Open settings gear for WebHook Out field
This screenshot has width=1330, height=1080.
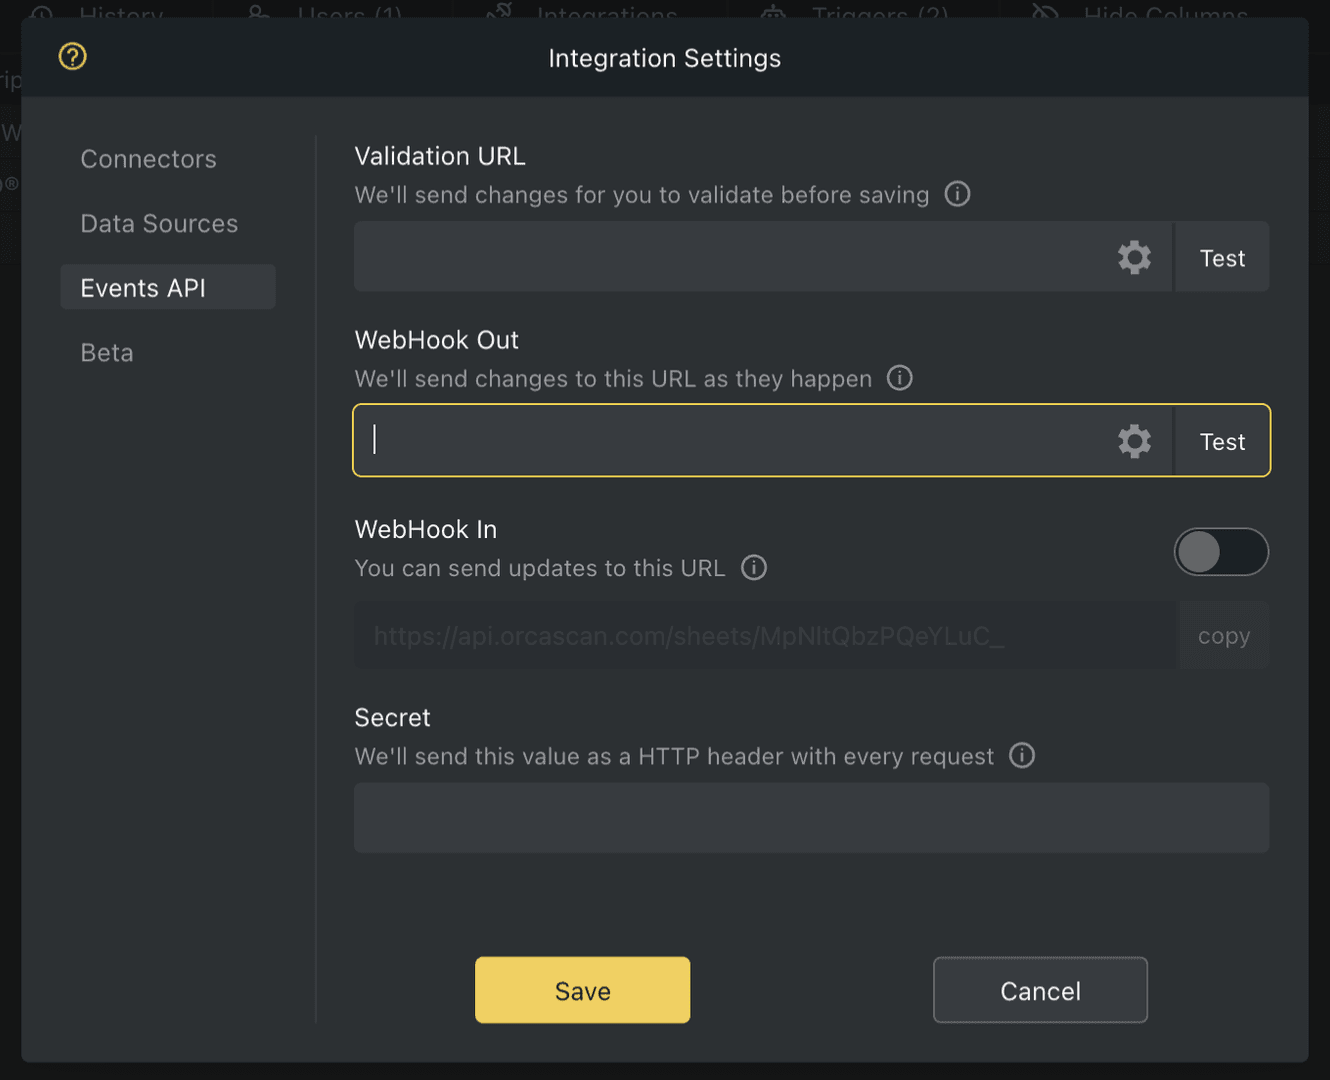[1134, 440]
